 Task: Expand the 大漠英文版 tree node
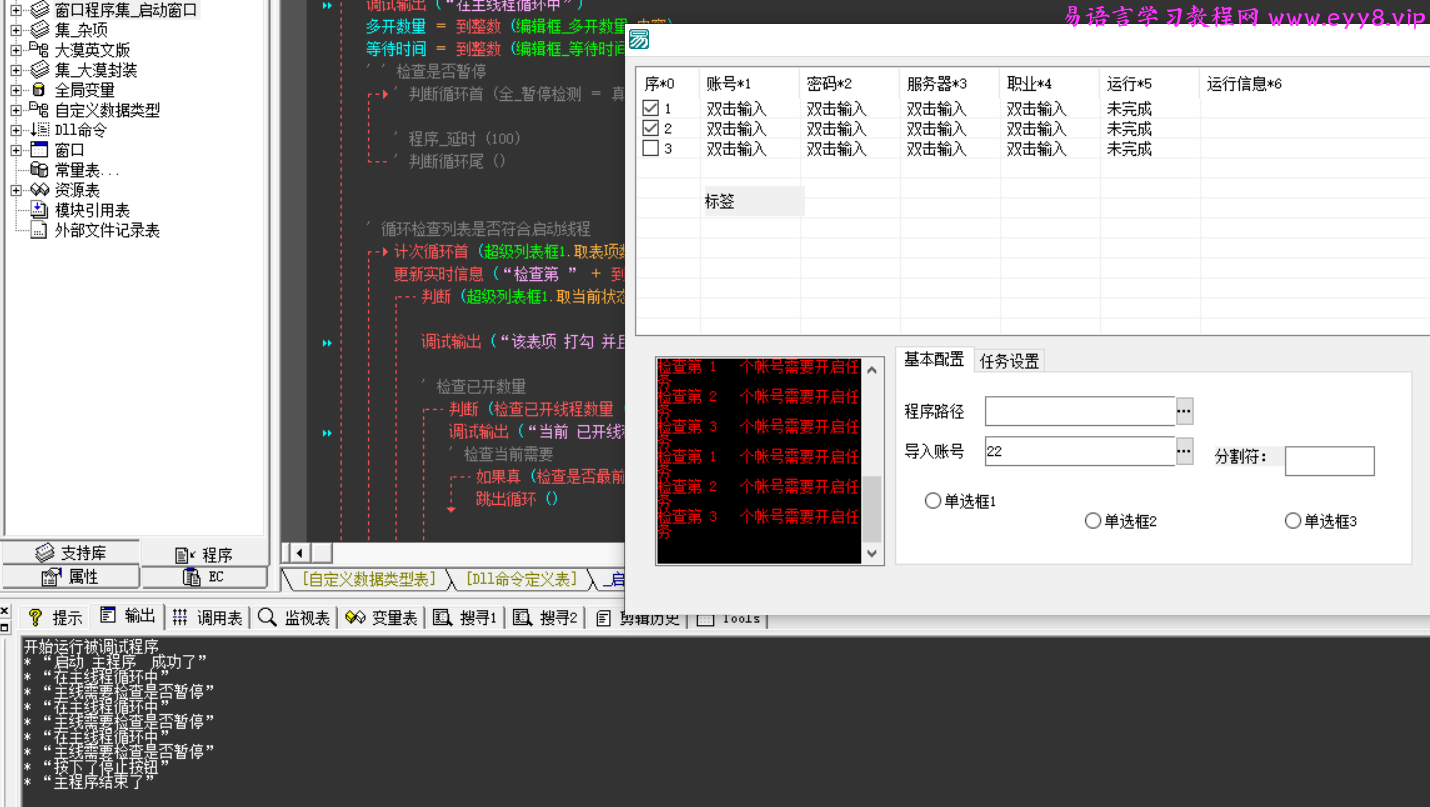coord(16,50)
